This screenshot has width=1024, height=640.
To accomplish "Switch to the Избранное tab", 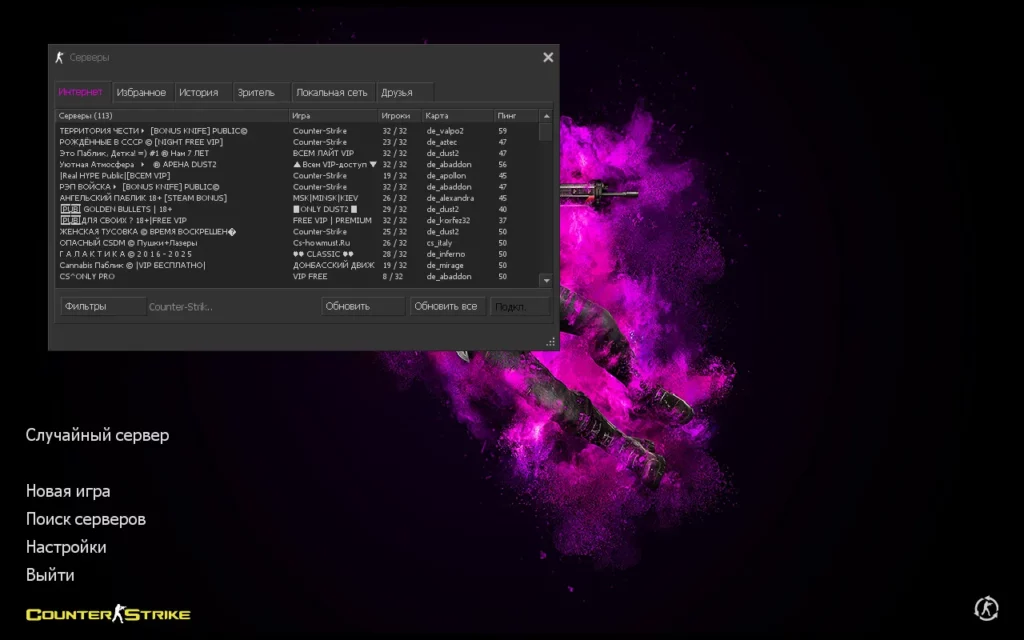I will (141, 93).
